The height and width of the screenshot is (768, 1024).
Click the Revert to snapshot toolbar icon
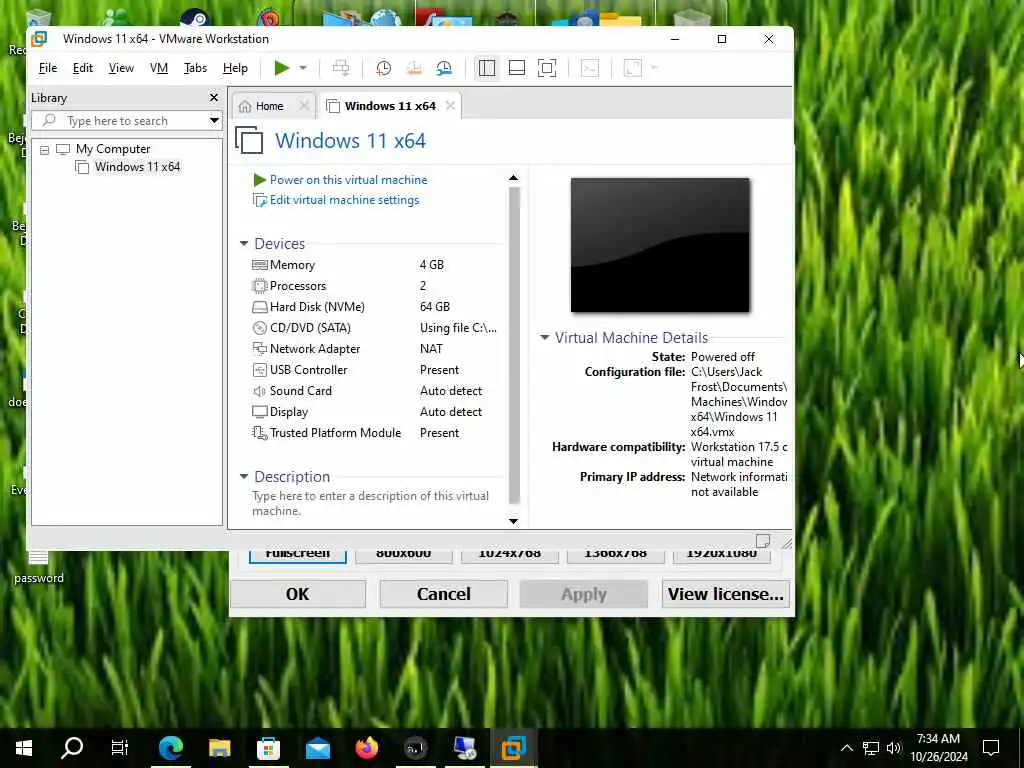pyautogui.click(x=414, y=68)
